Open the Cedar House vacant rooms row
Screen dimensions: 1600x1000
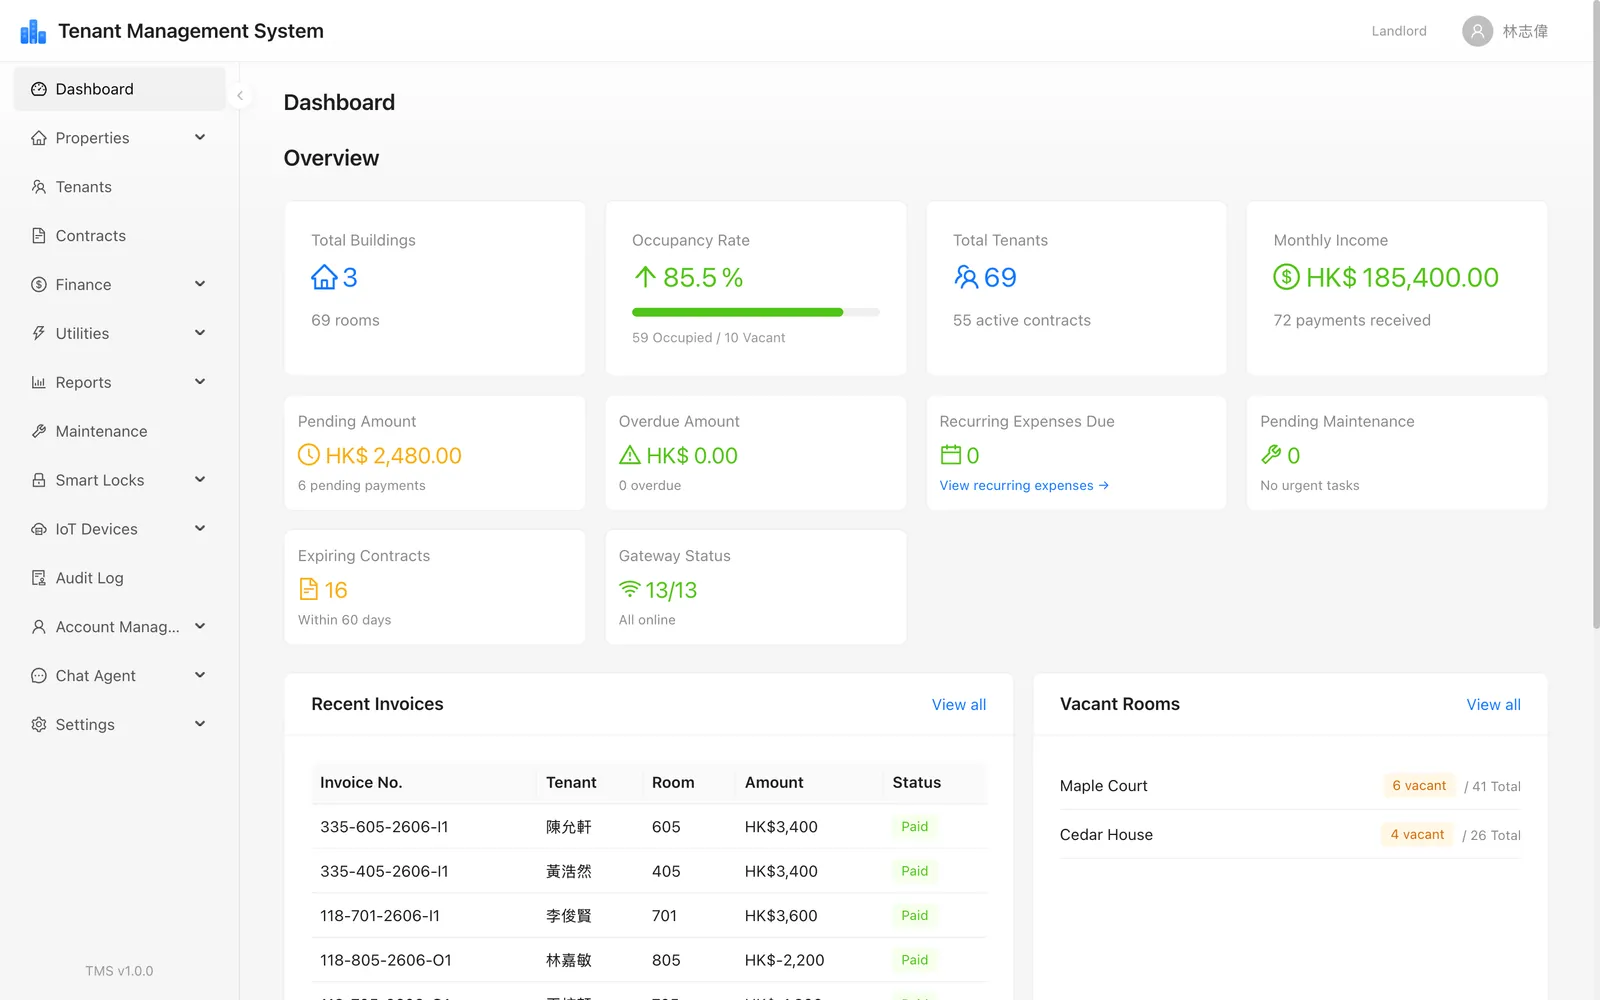[1290, 835]
